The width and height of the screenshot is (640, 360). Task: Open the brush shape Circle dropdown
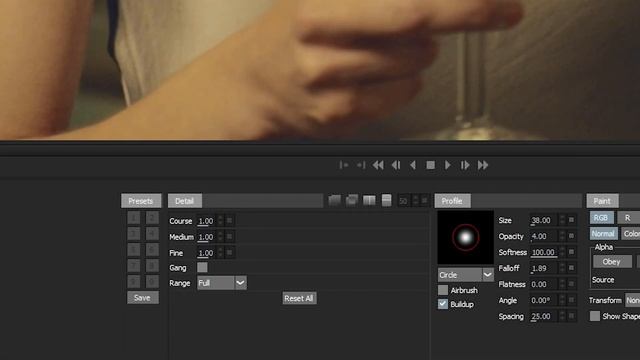tap(465, 275)
